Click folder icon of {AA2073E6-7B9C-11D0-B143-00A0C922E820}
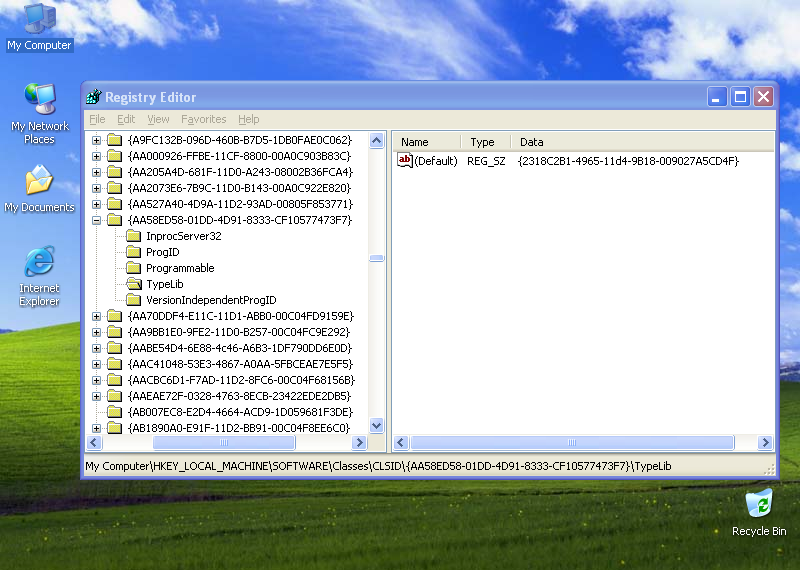This screenshot has height=570, width=800. click(115, 188)
